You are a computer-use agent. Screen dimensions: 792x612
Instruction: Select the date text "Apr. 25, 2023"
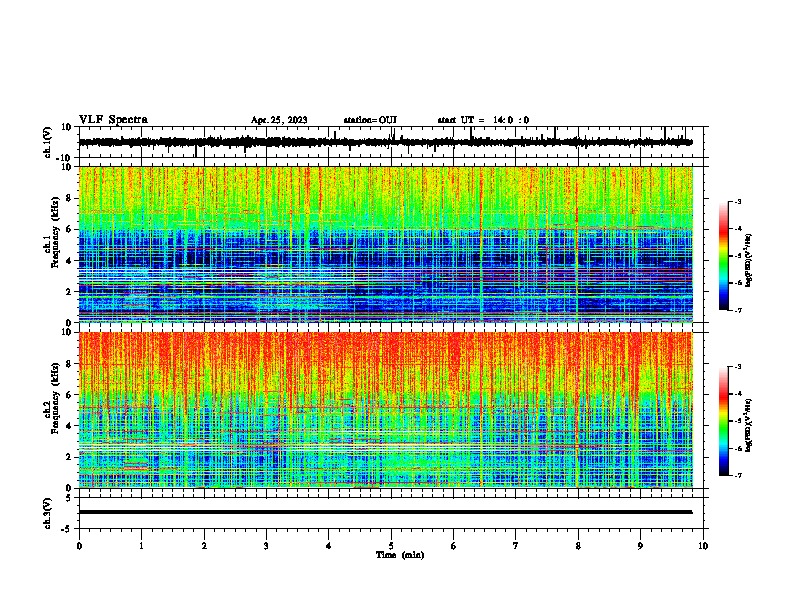(x=279, y=120)
